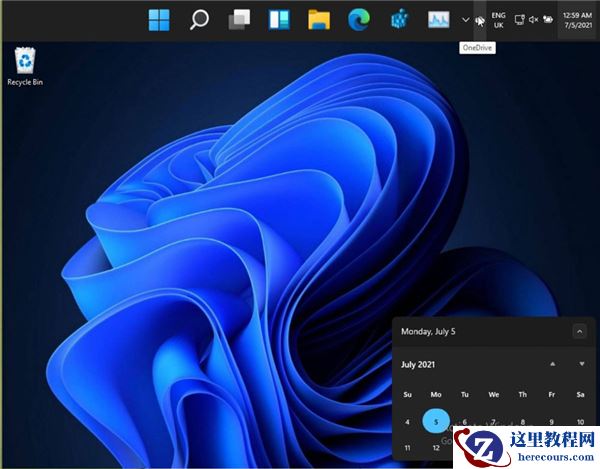Viewport: 600px width, 469px height.
Task: Open Task View from the taskbar
Action: click(239, 20)
